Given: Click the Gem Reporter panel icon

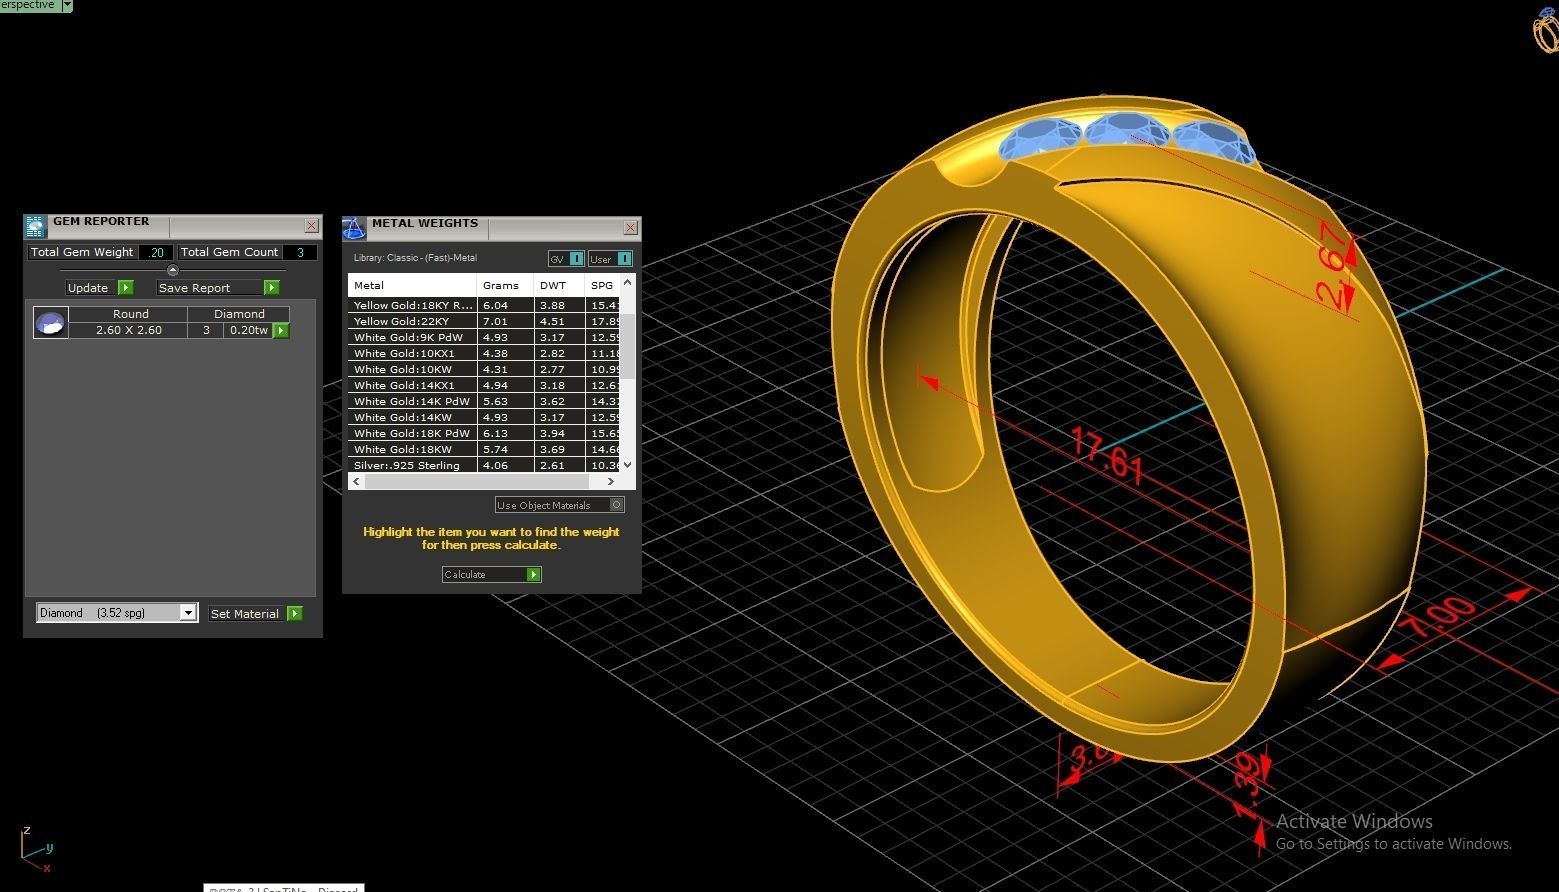Looking at the screenshot, I should click(x=35, y=226).
